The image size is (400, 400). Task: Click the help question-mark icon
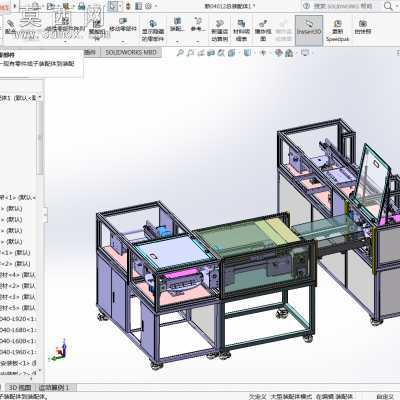pyautogui.click(x=307, y=6)
